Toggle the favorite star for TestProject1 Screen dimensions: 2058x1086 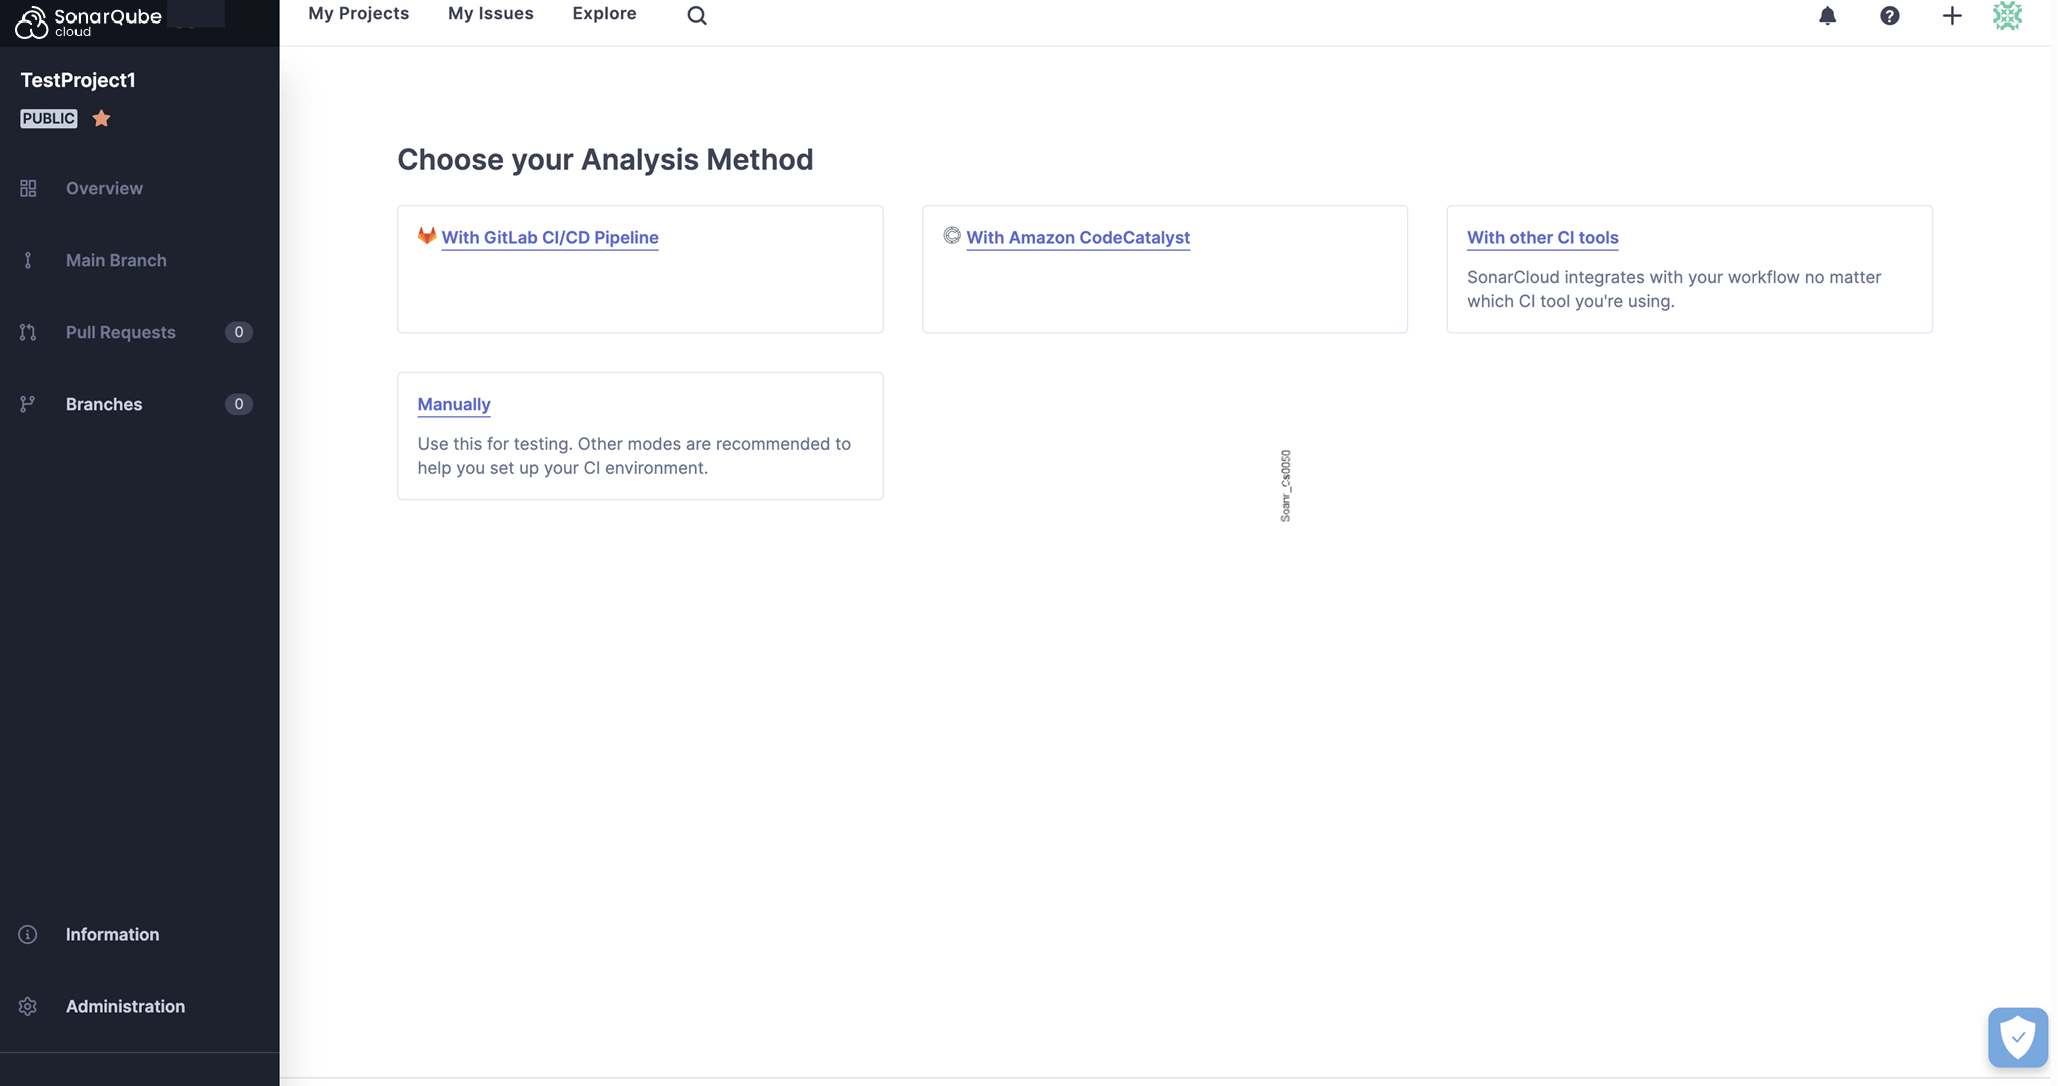[101, 118]
